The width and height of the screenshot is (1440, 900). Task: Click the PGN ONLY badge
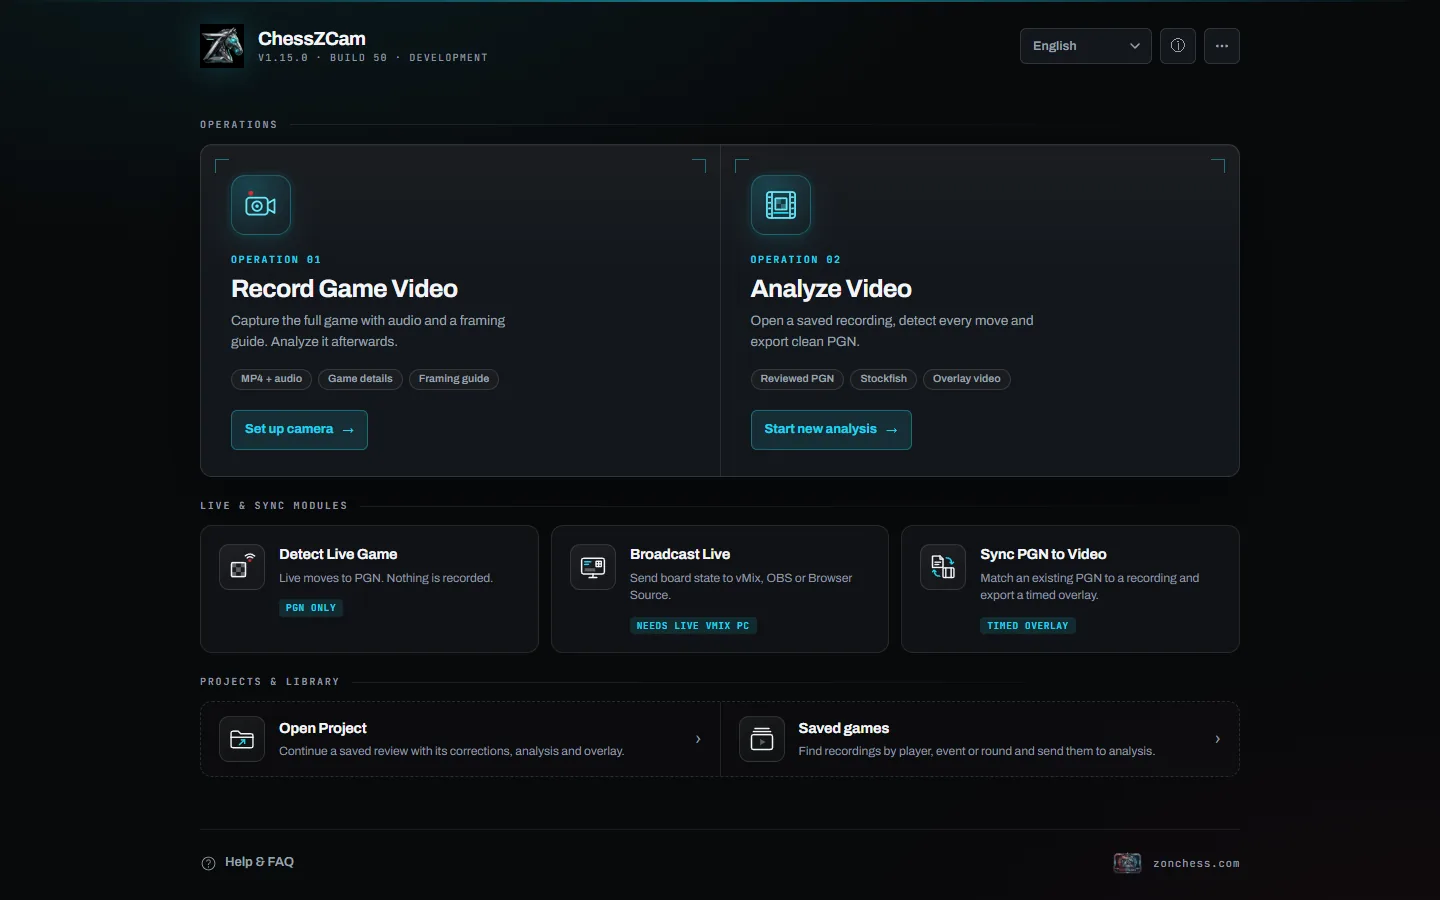click(311, 608)
